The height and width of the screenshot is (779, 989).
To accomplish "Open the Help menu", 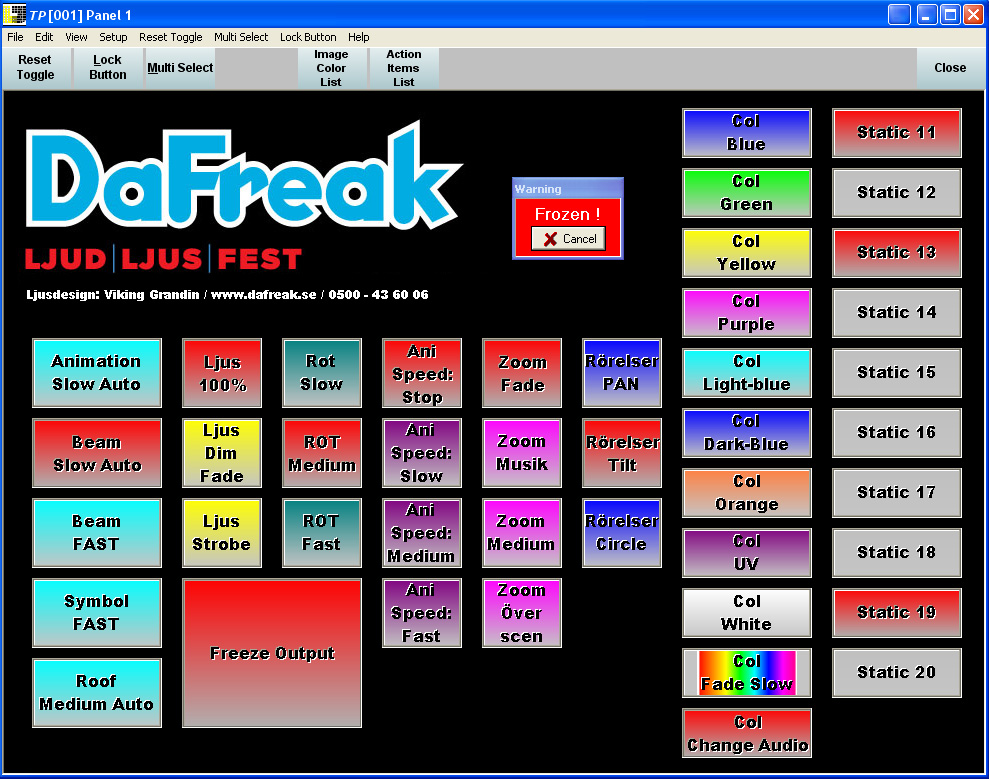I will [358, 37].
